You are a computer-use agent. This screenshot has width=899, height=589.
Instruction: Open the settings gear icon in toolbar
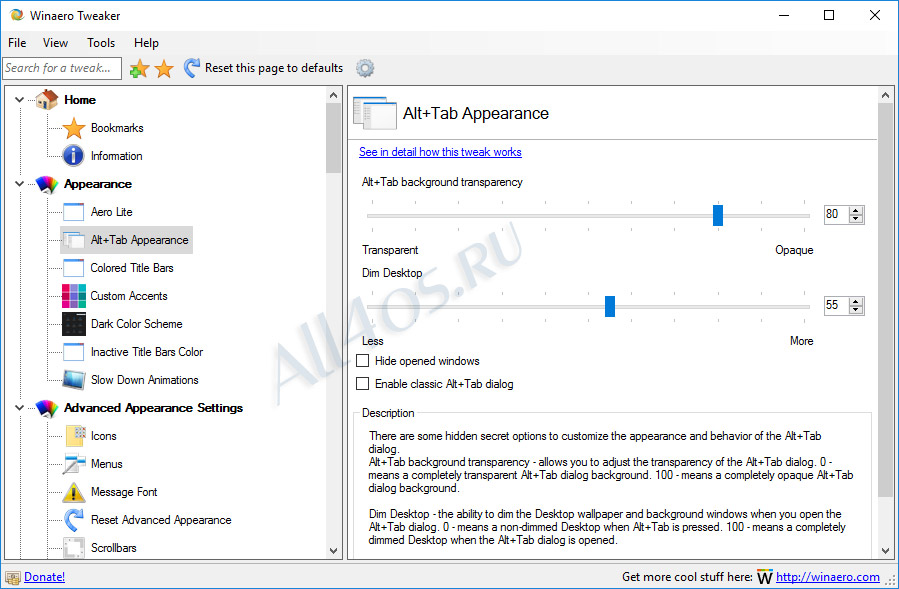coord(365,68)
